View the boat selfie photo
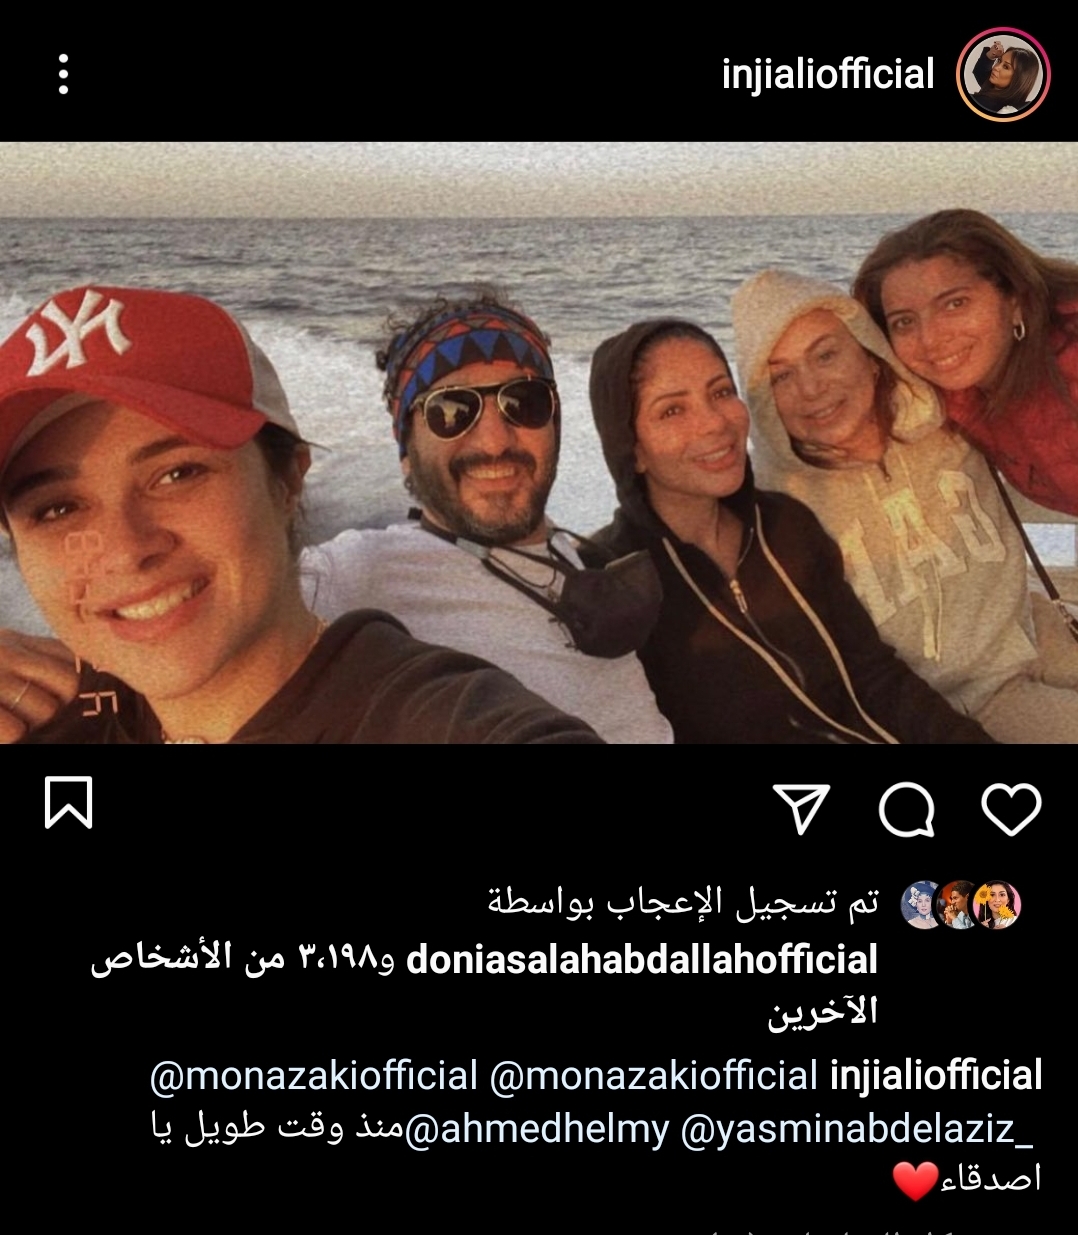 pos(539,442)
